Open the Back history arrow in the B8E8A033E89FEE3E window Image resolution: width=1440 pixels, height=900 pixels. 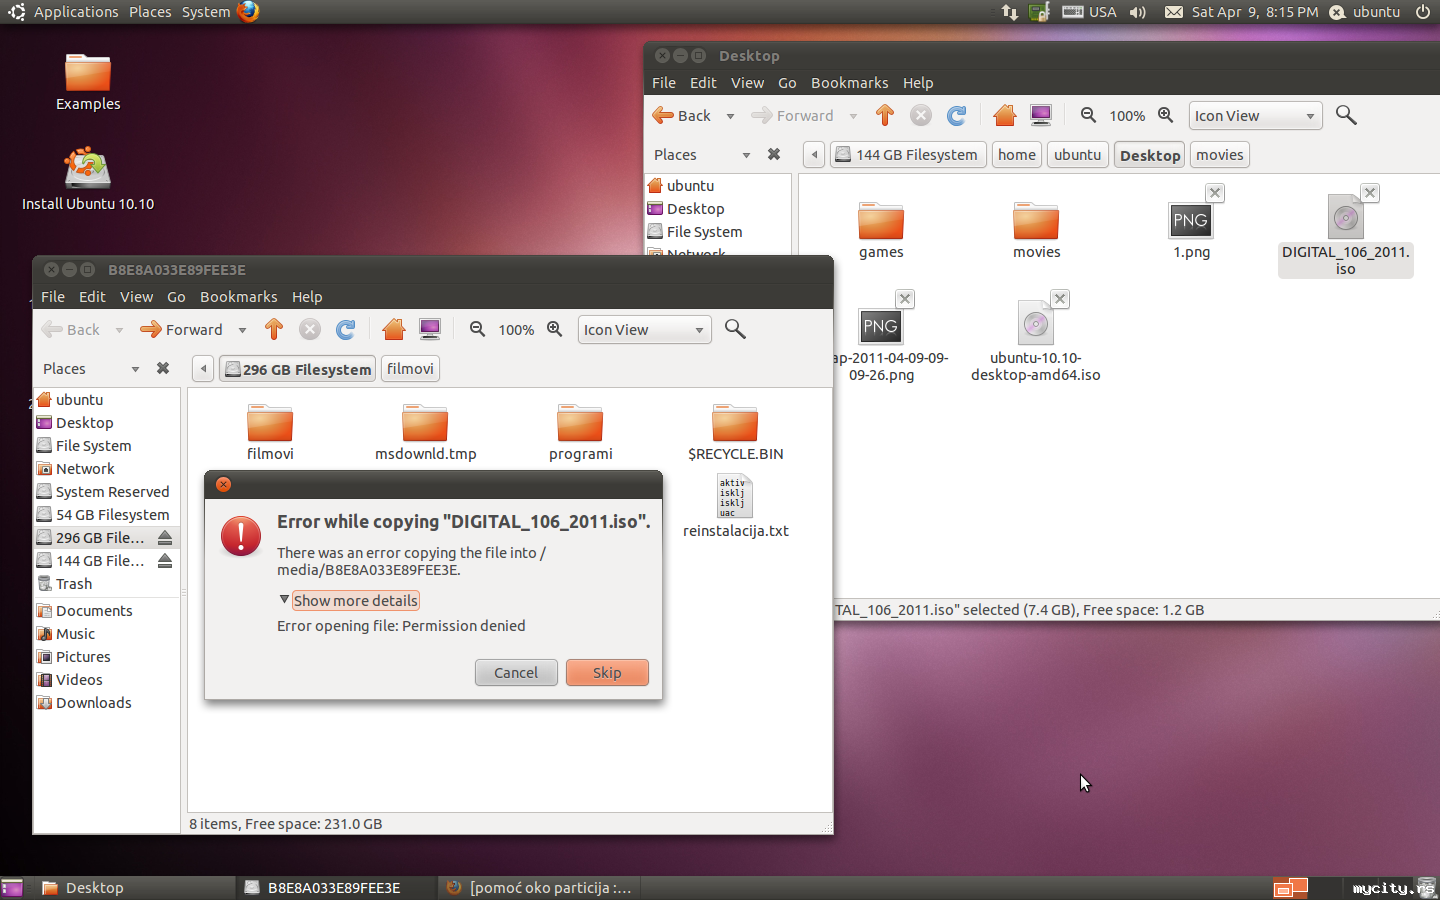coord(119,330)
